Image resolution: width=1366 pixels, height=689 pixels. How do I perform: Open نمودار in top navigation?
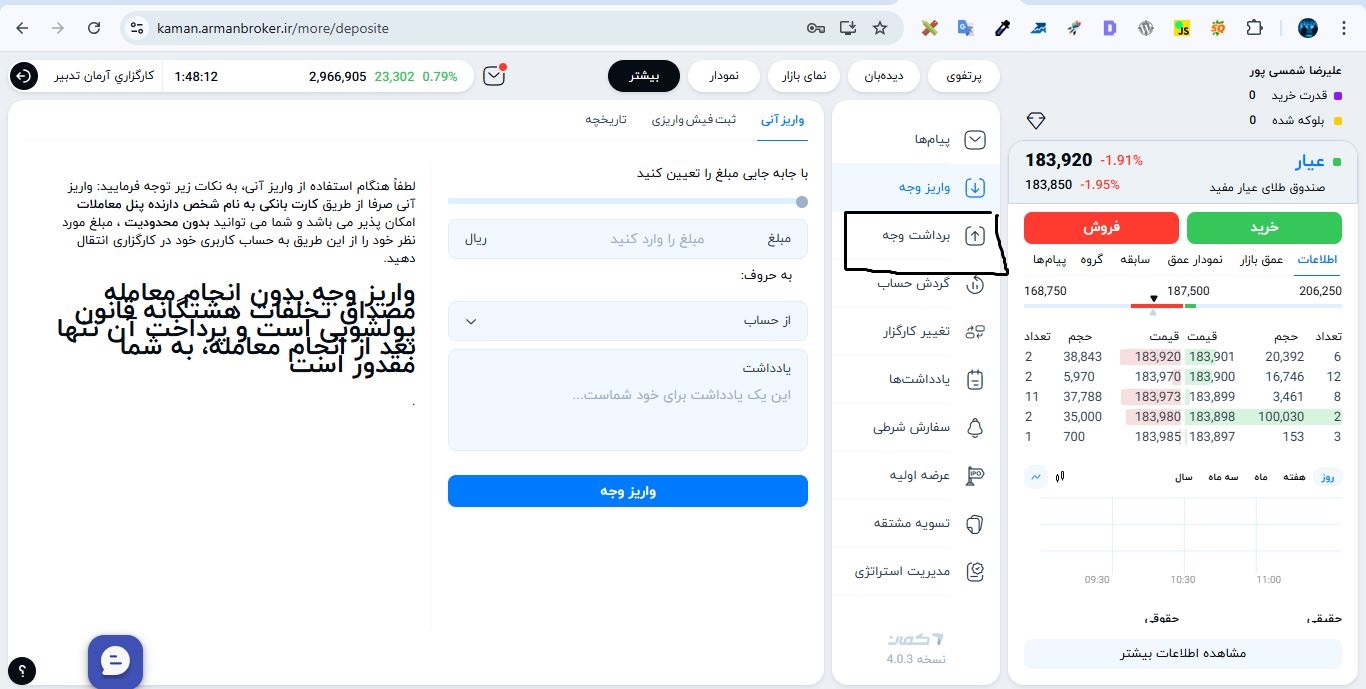tap(724, 76)
